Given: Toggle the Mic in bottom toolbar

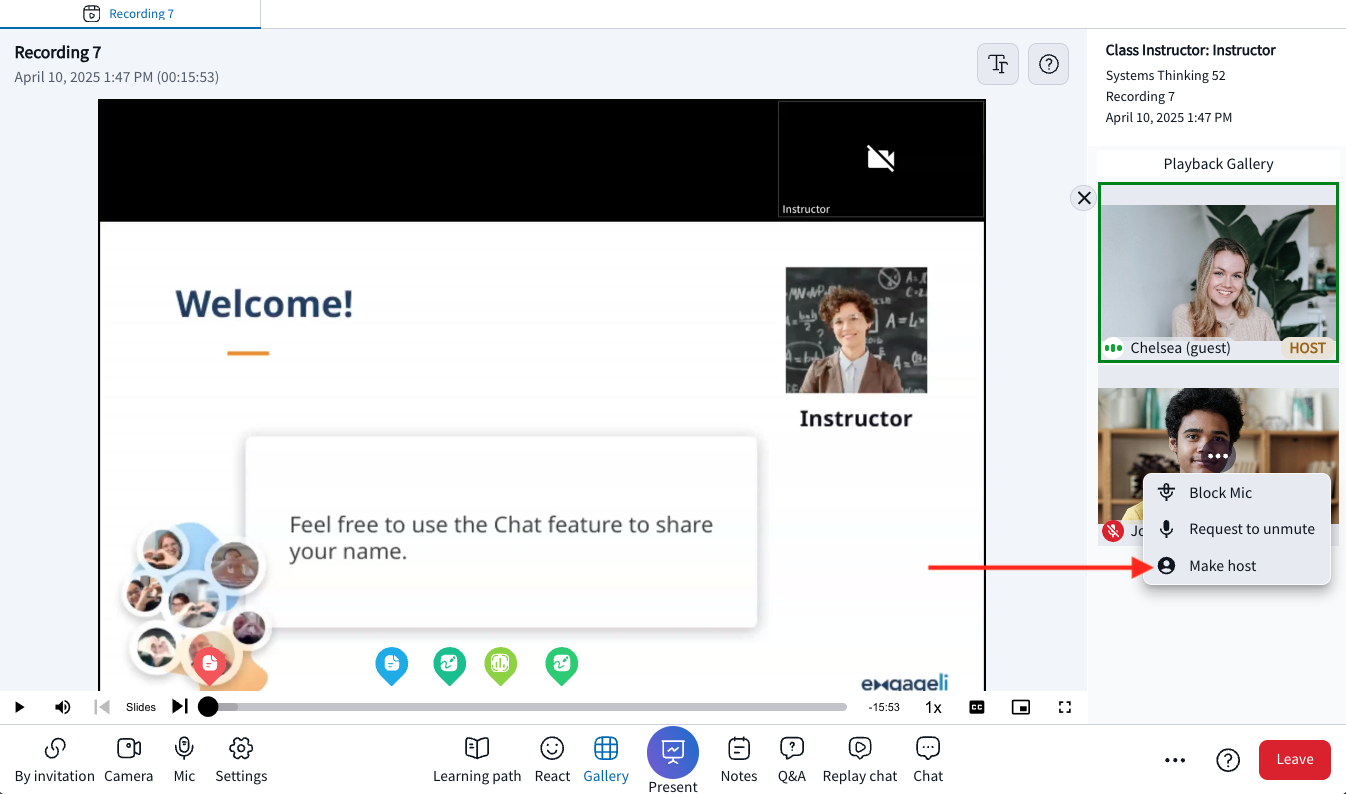Looking at the screenshot, I should tap(184, 759).
